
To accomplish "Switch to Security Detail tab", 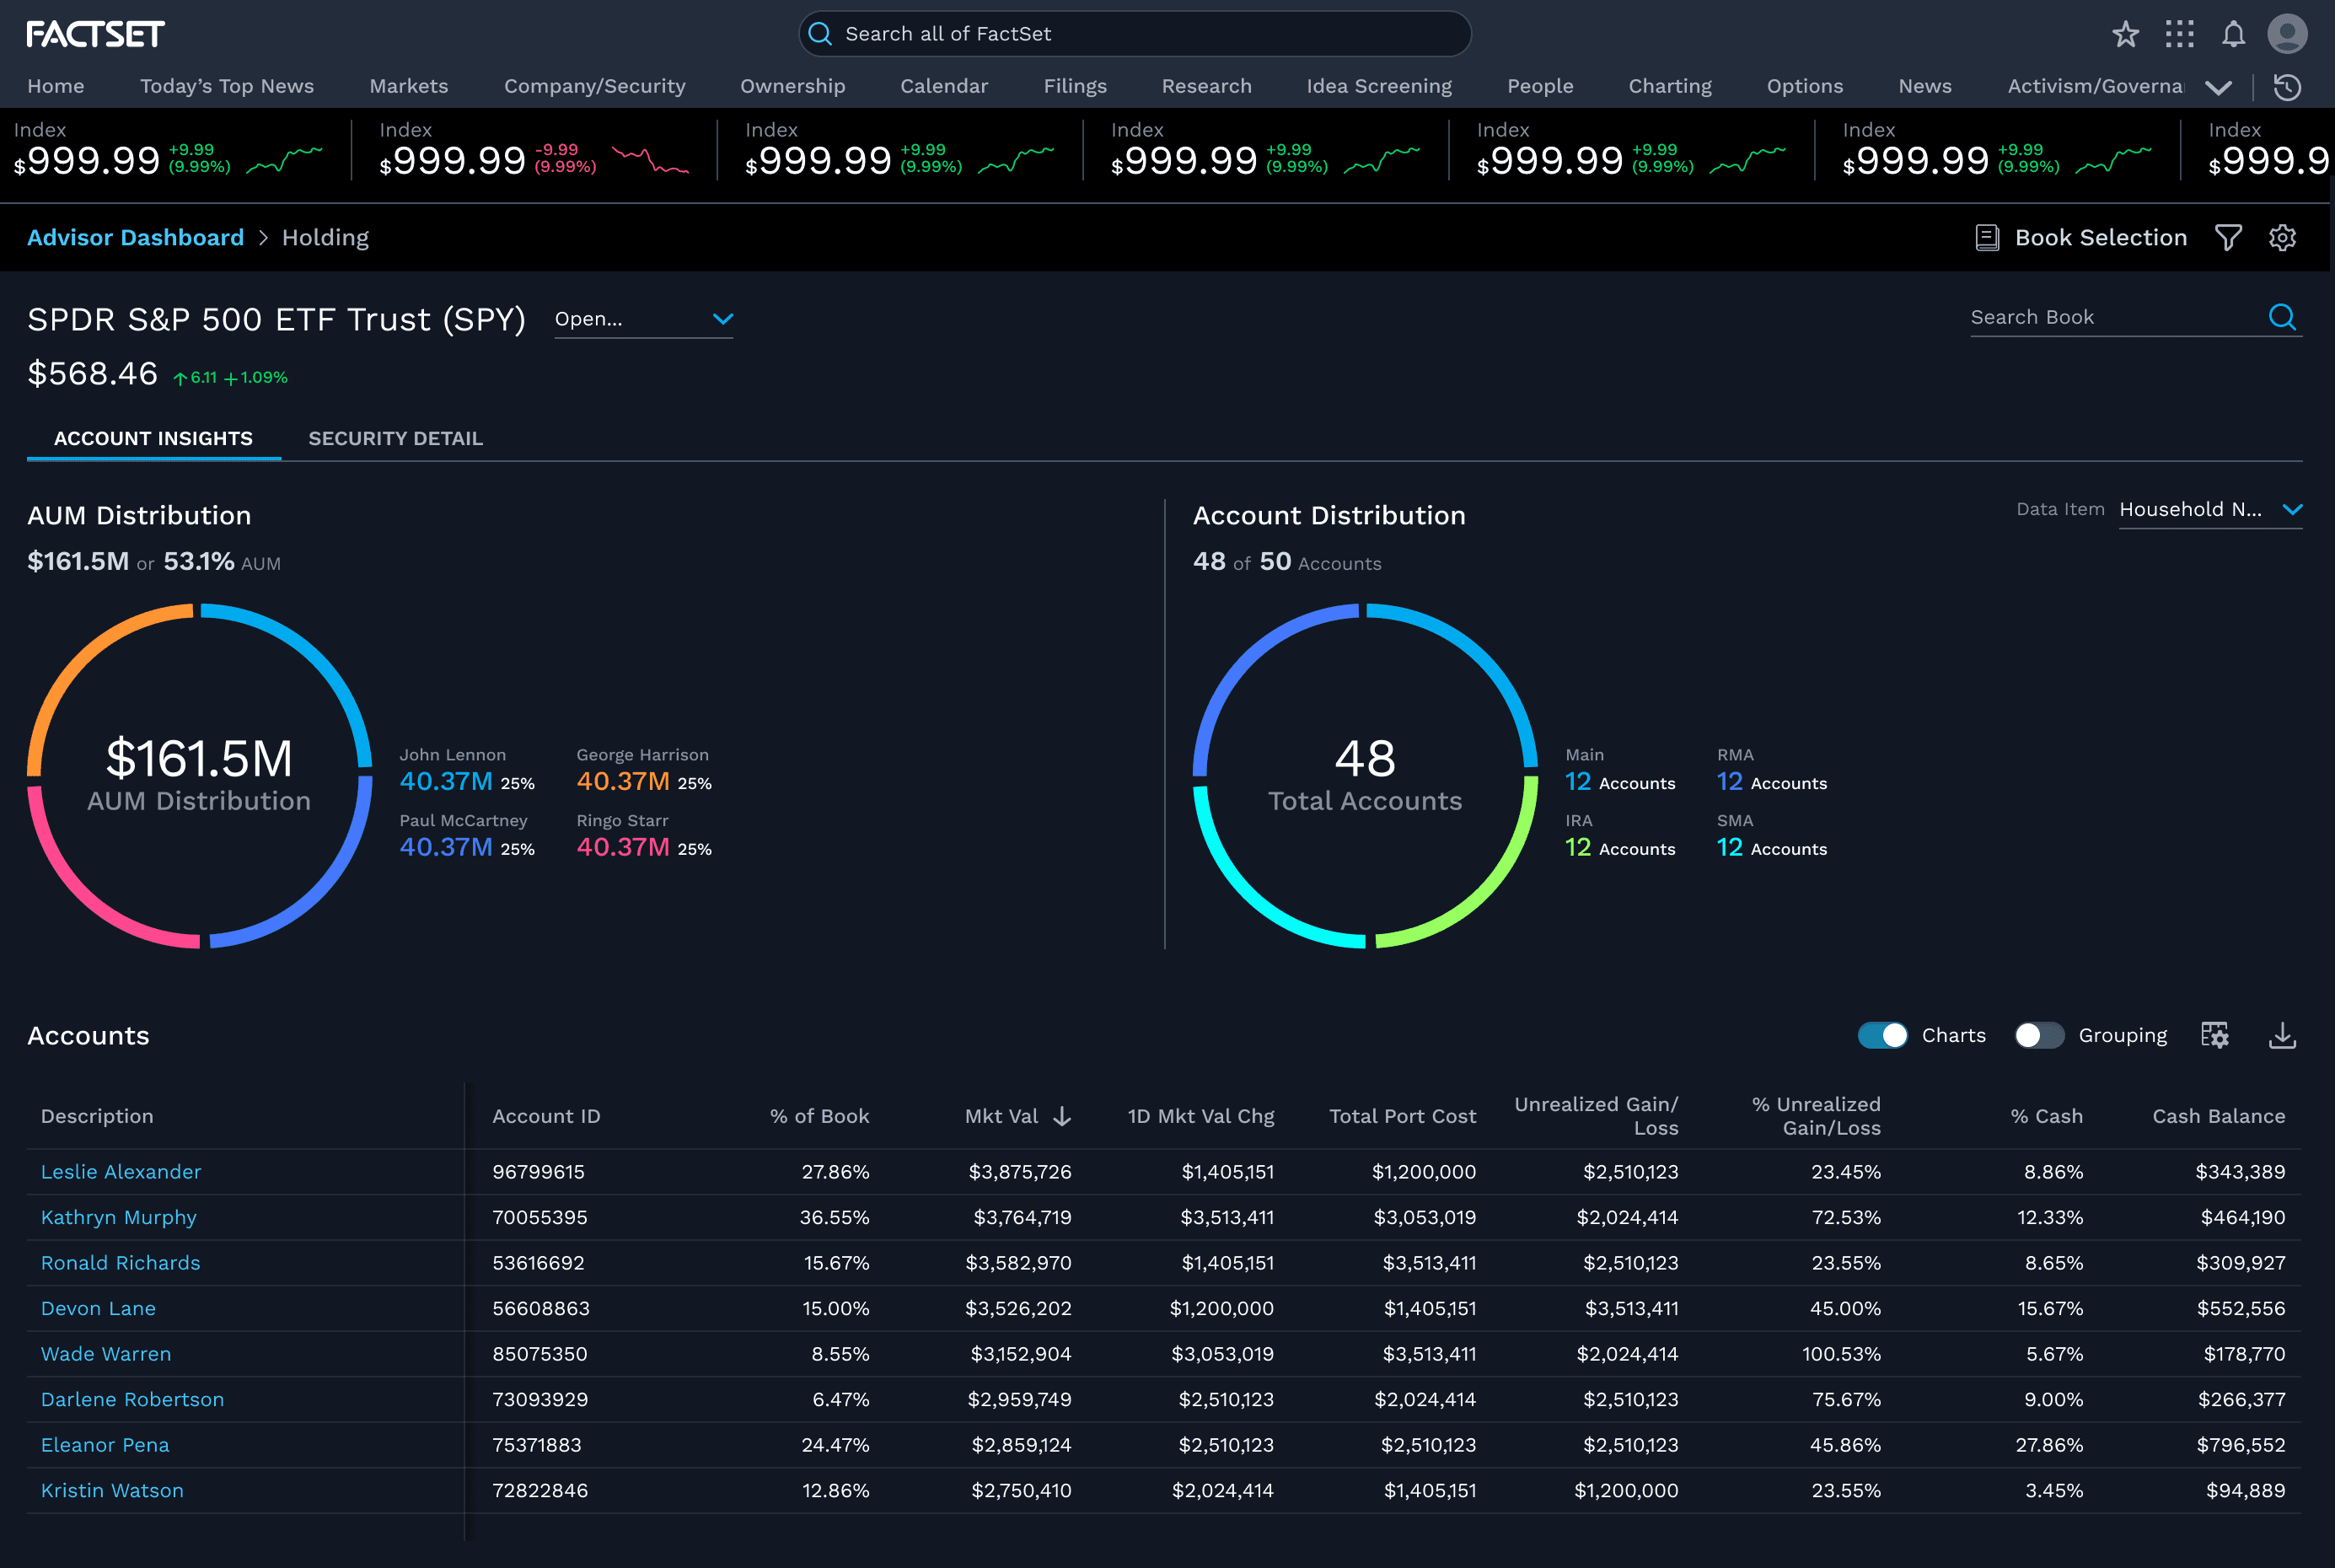I will coord(396,438).
